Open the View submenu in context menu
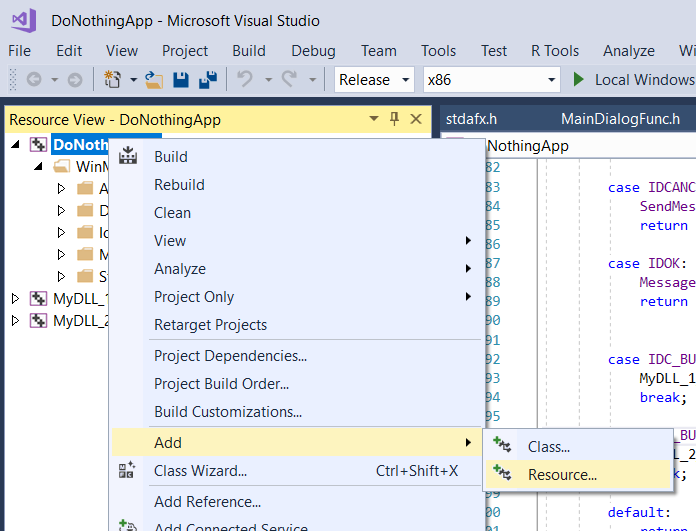Screen dimensions: 696x531 pos(296,241)
